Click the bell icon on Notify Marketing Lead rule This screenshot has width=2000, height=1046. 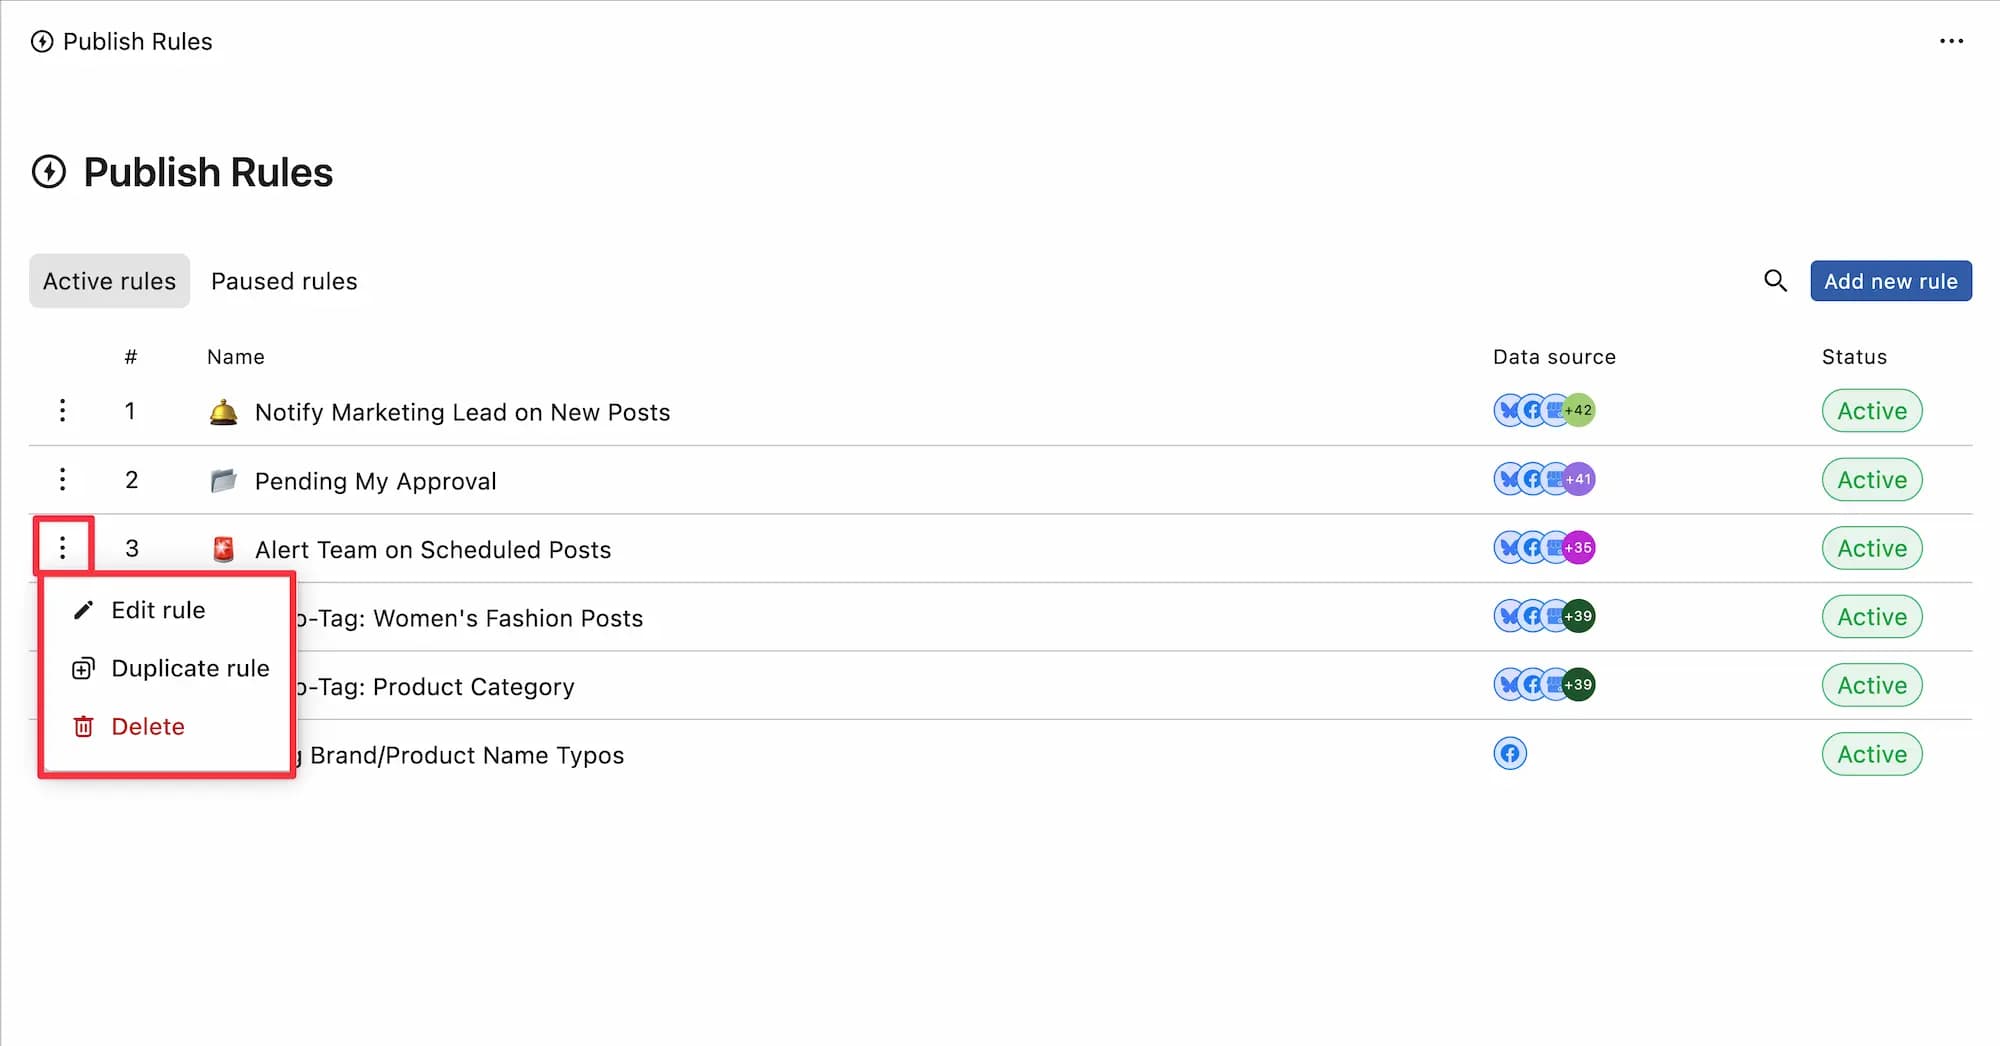(223, 412)
